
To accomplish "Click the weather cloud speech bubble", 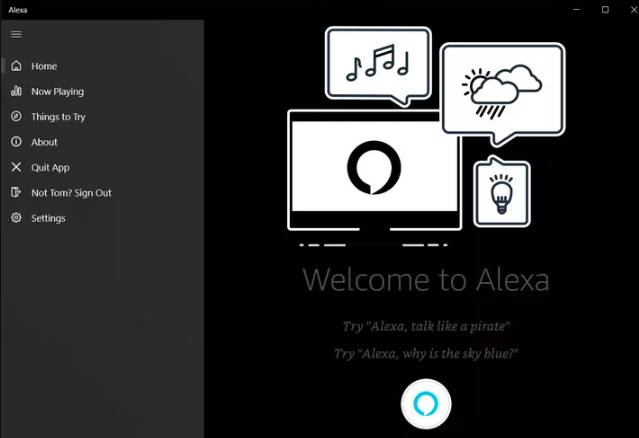I will (503, 93).
